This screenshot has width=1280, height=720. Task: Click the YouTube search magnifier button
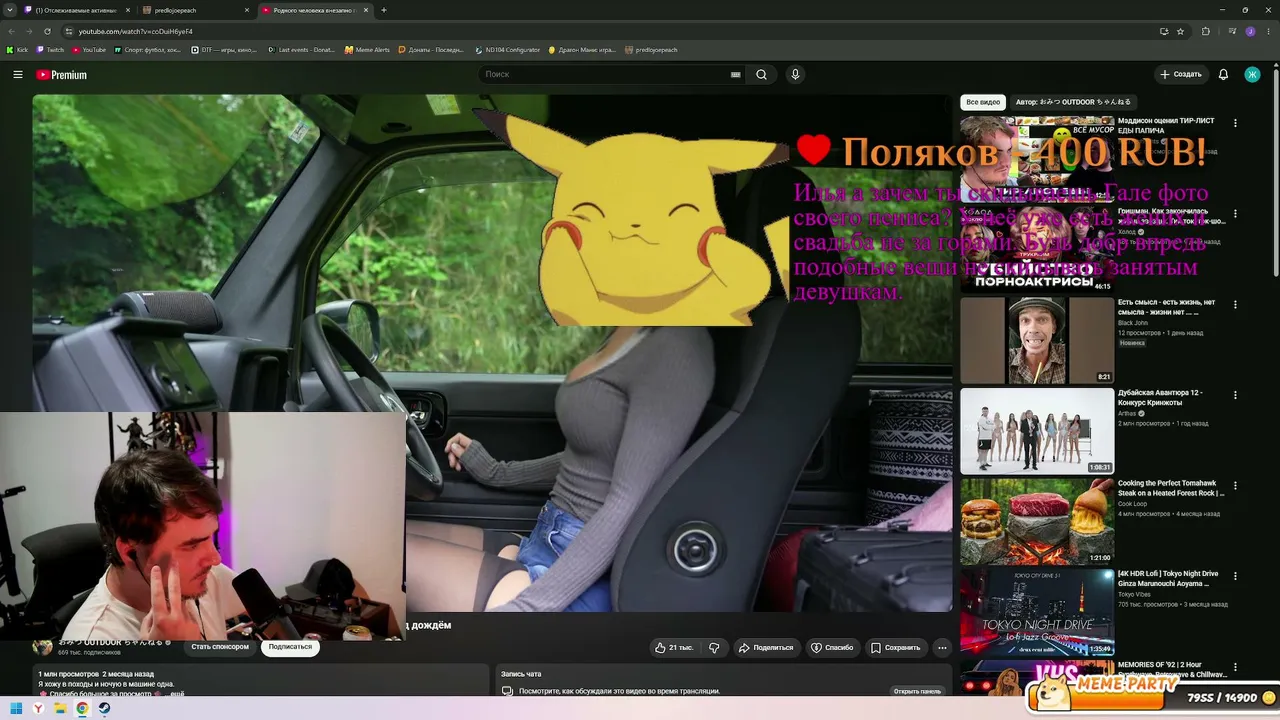click(761, 75)
